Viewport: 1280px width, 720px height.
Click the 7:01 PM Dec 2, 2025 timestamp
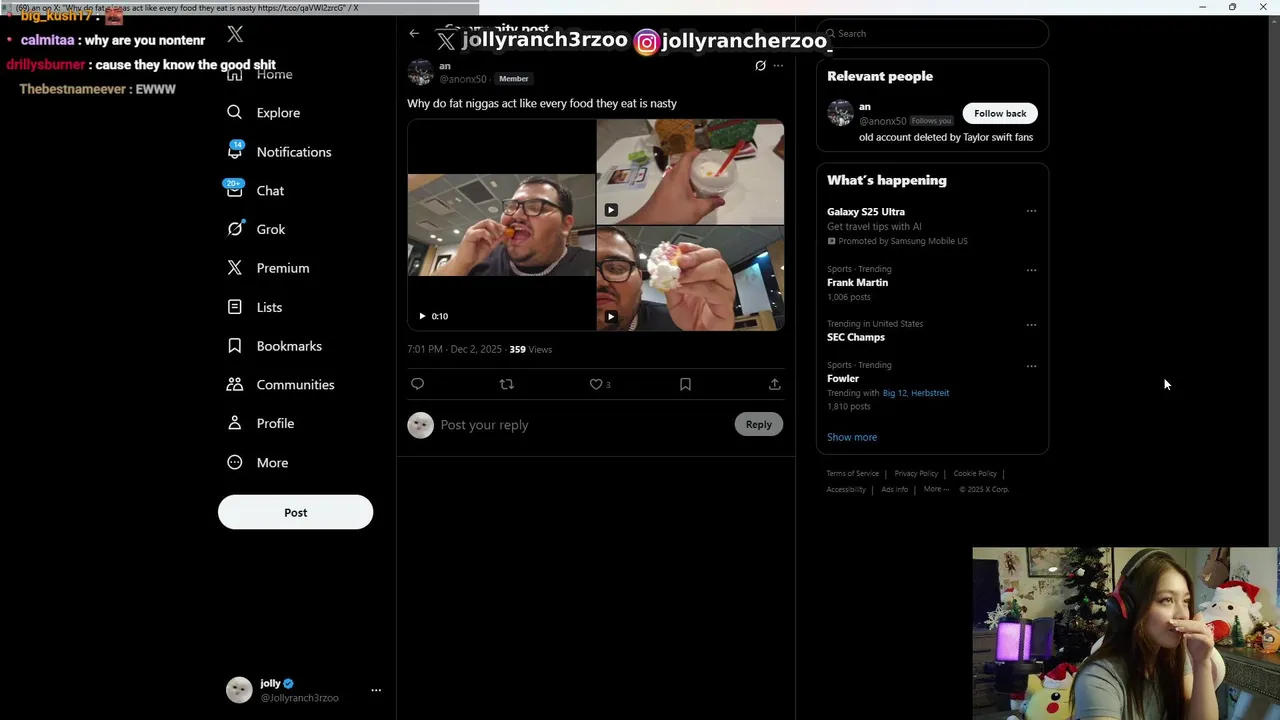(454, 350)
